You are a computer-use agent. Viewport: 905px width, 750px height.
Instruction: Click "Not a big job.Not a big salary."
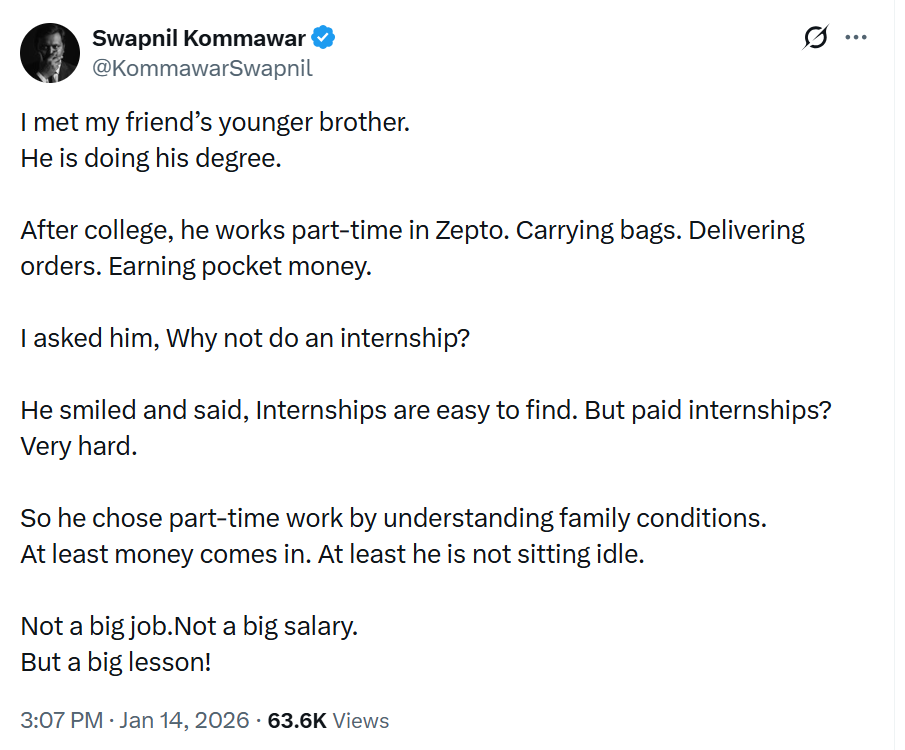189,627
